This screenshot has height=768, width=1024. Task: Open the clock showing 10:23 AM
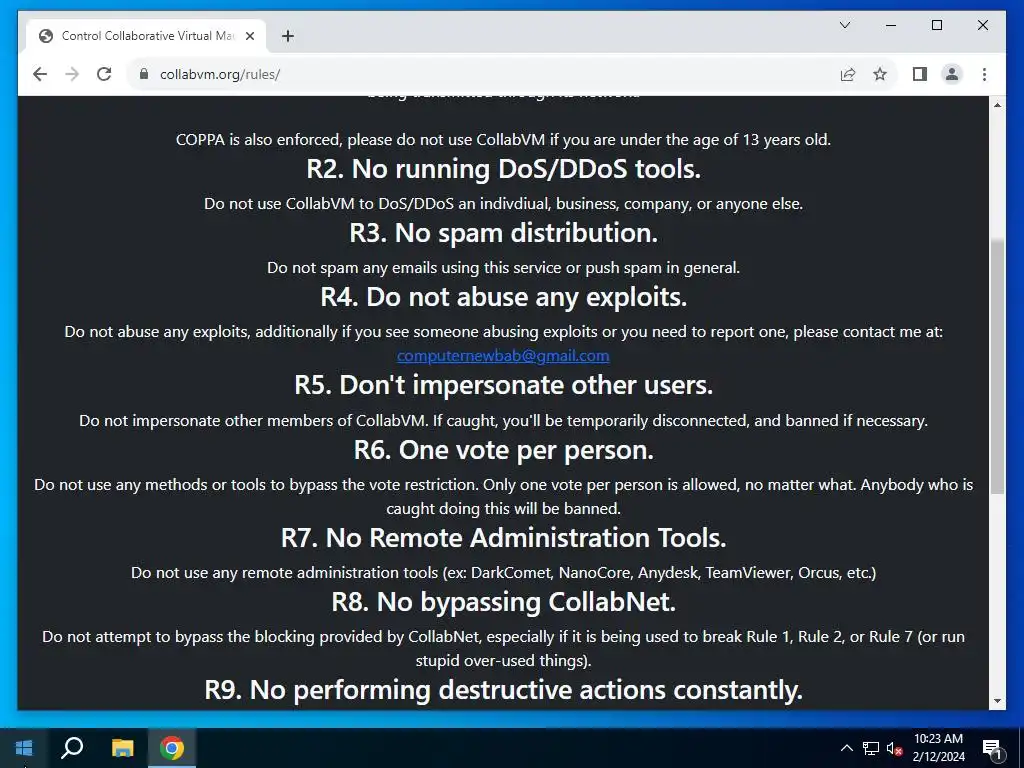[x=938, y=748]
